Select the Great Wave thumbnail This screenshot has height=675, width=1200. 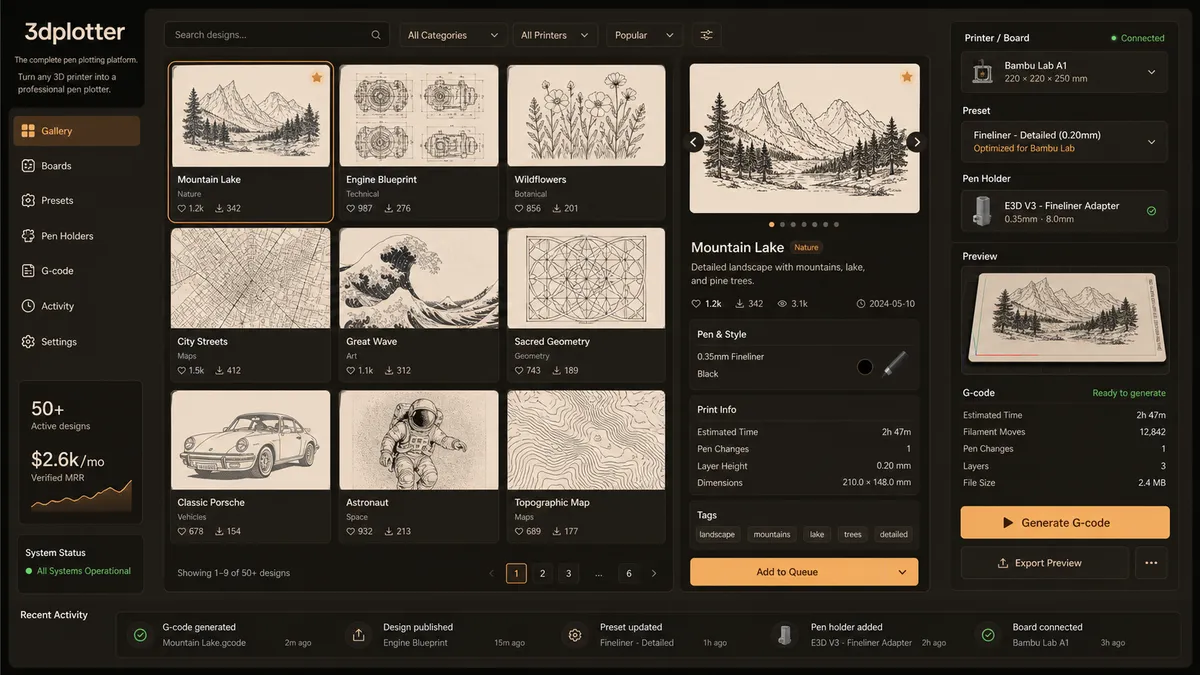point(419,278)
